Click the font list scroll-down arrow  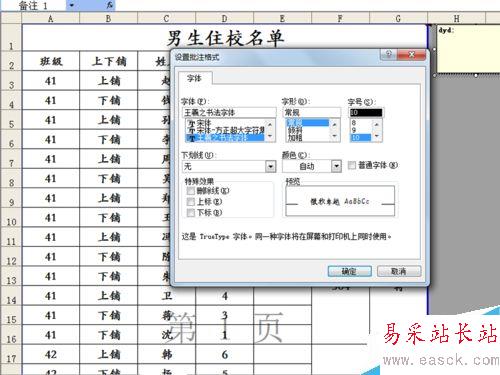pos(270,137)
